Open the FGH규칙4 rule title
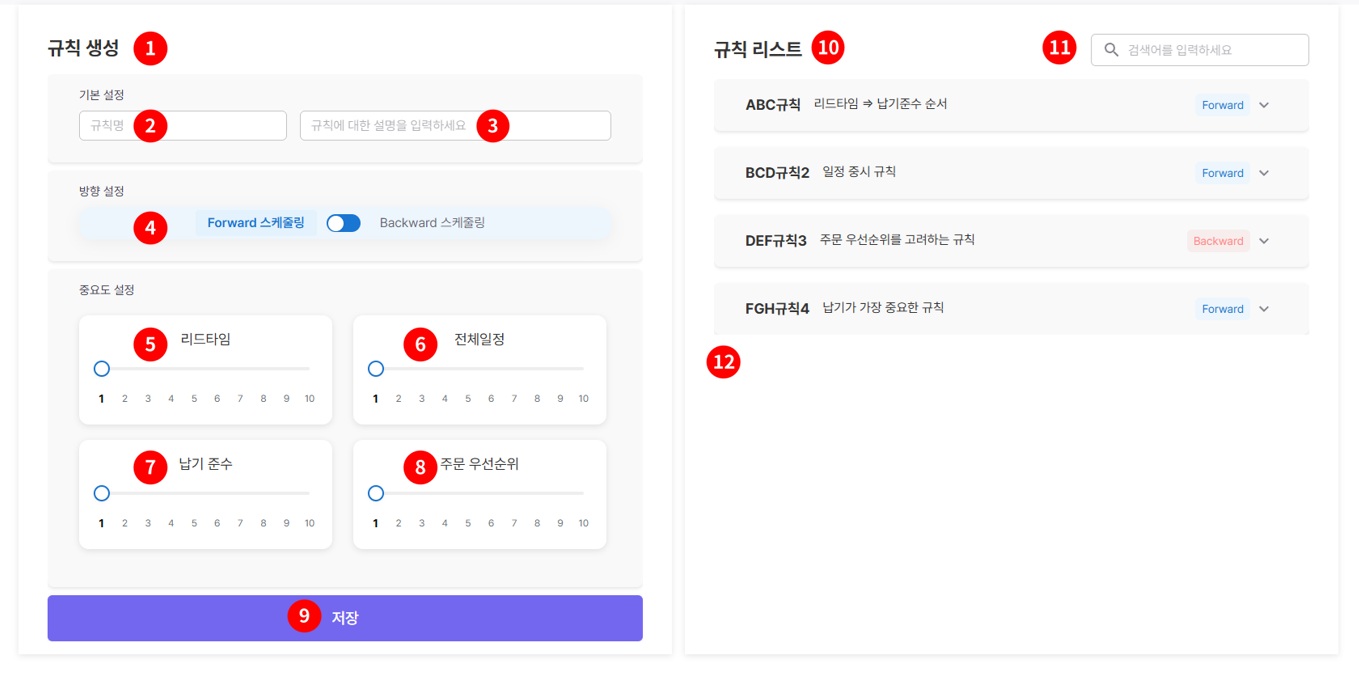1359x673 pixels. (777, 309)
